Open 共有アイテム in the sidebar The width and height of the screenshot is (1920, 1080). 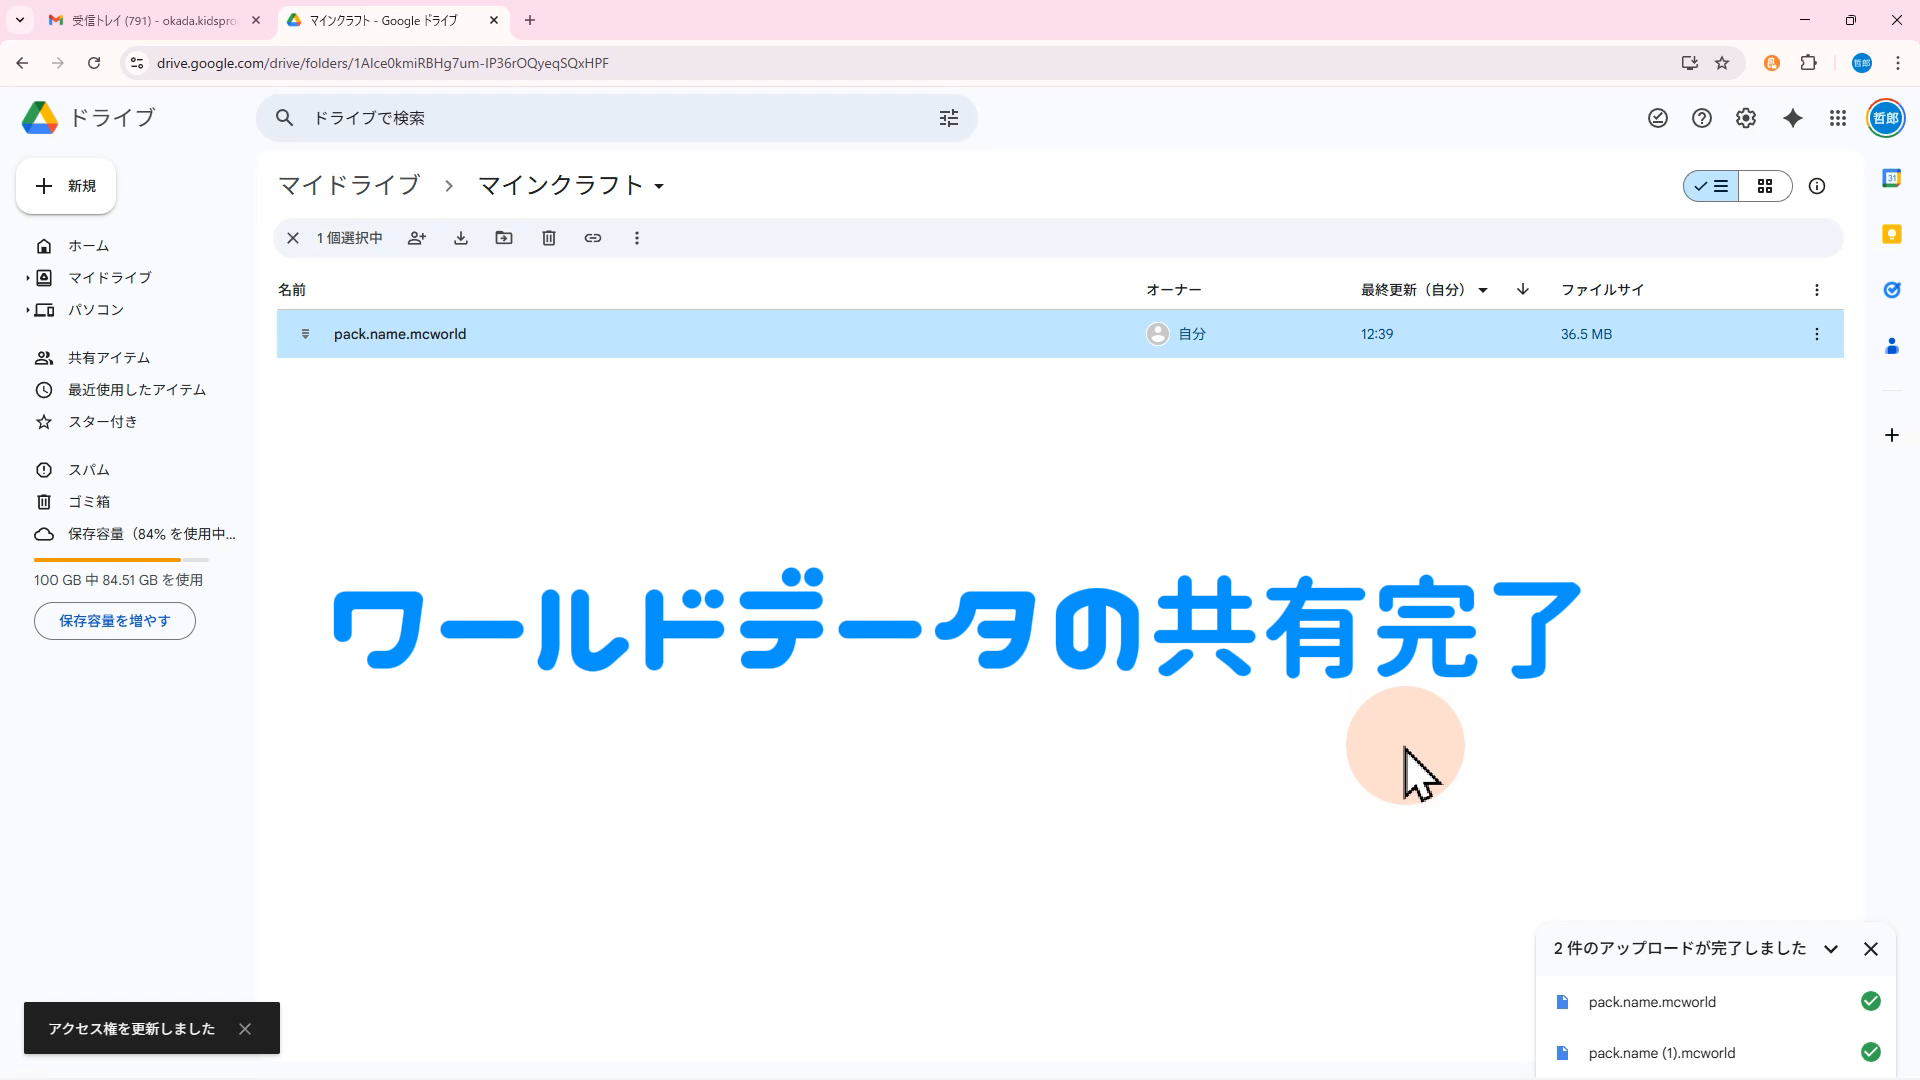109,358
